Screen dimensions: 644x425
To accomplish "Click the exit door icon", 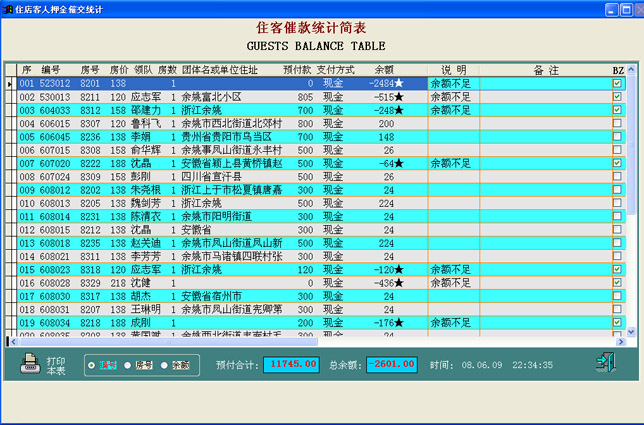I will point(604,363).
